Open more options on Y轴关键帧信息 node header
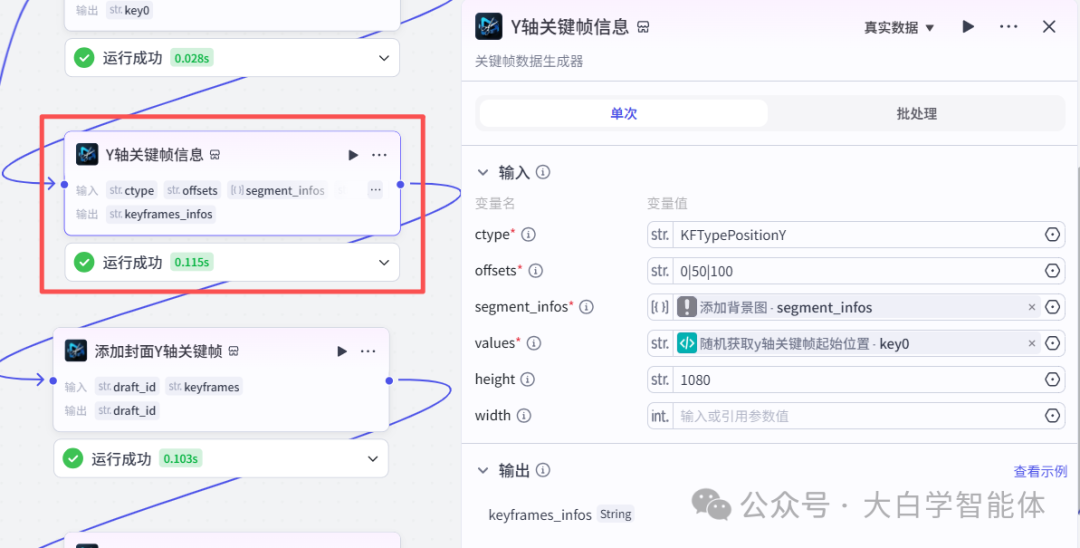The image size is (1080, 548). click(x=379, y=155)
